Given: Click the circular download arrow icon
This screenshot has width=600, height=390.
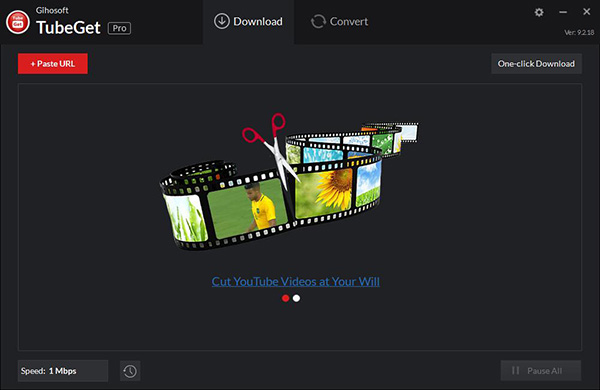Looking at the screenshot, I should click(222, 21).
